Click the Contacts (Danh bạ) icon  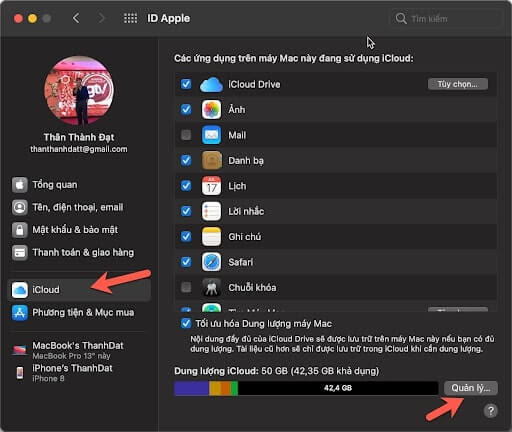point(211,160)
